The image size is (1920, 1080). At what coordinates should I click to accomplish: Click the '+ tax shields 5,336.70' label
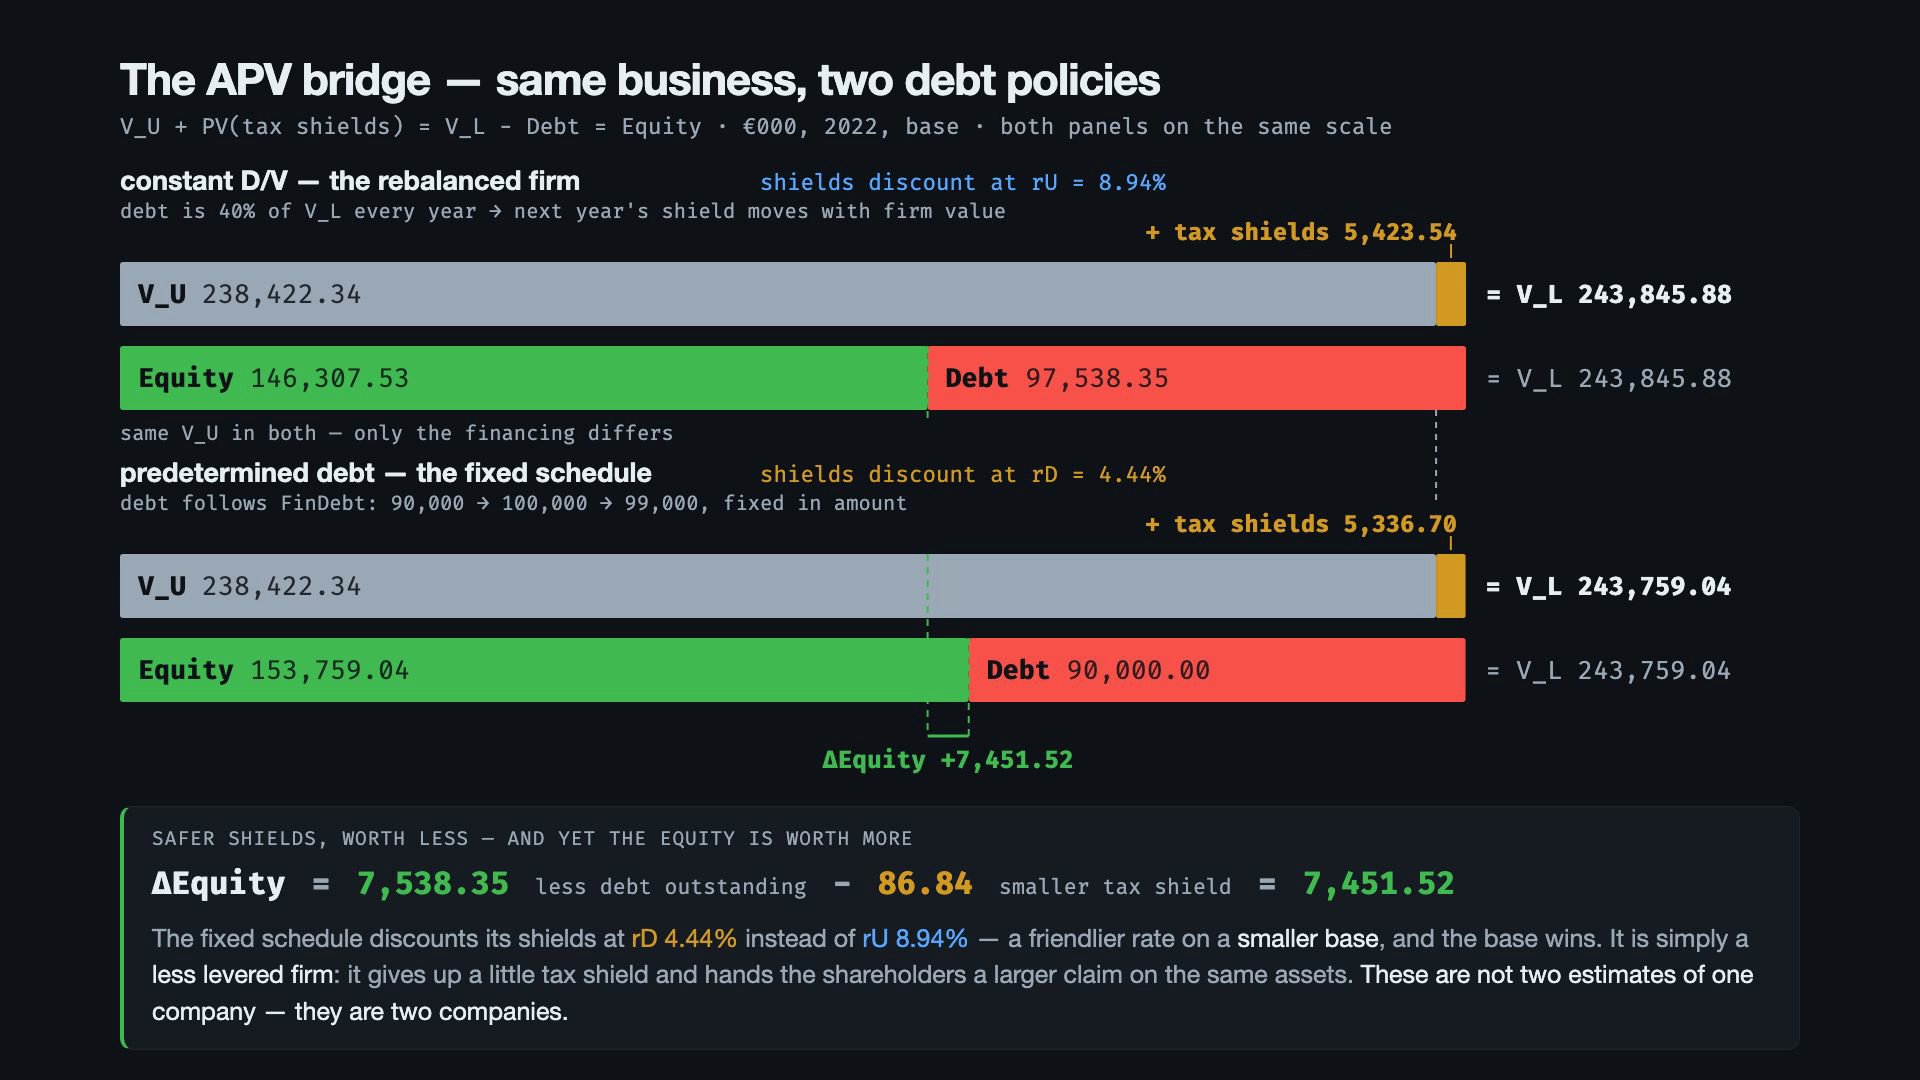[x=1301, y=524]
